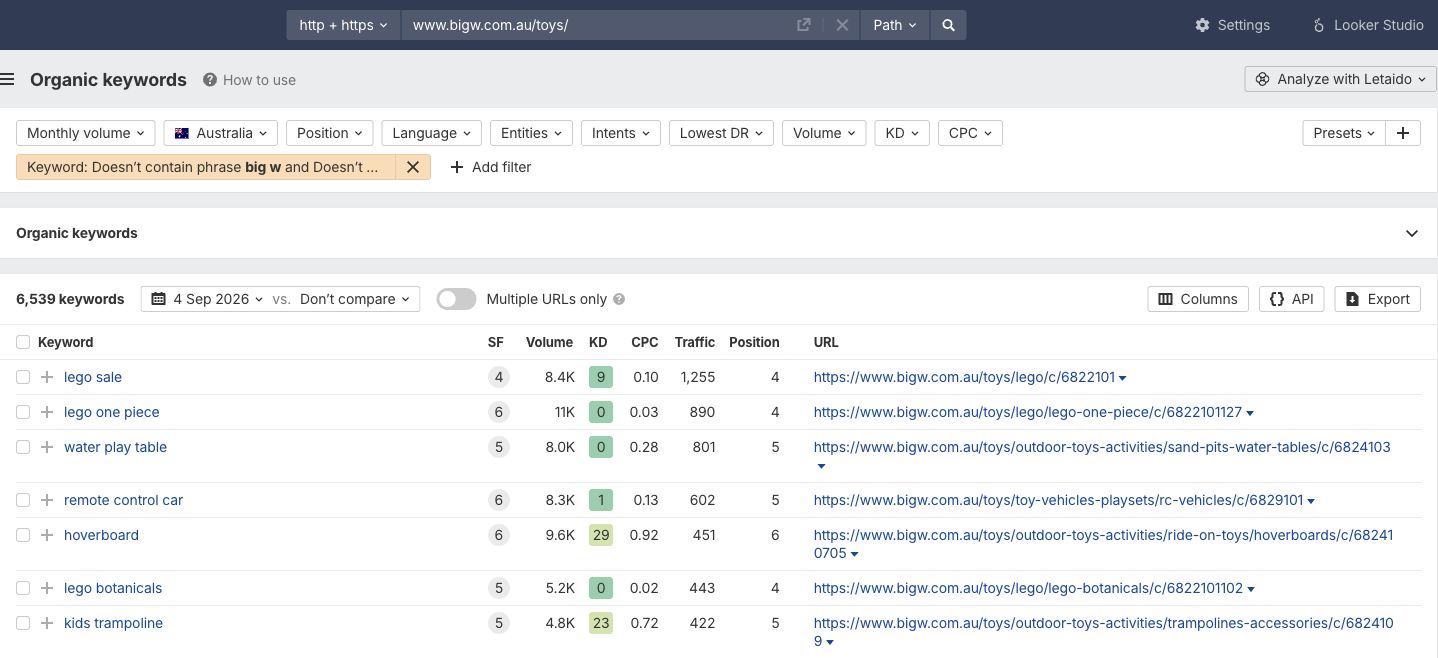1438x658 pixels.
Task: Sort by CPC column header
Action: tap(645, 342)
